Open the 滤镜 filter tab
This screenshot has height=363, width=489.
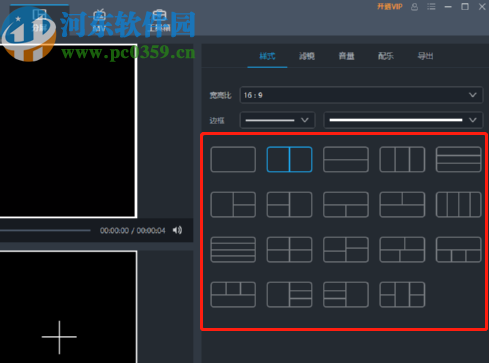[307, 56]
